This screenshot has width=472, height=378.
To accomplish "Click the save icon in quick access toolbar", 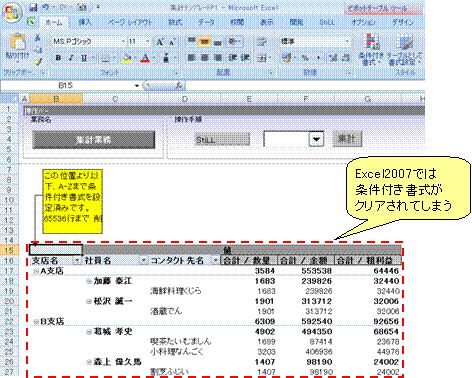I will click(x=33, y=7).
